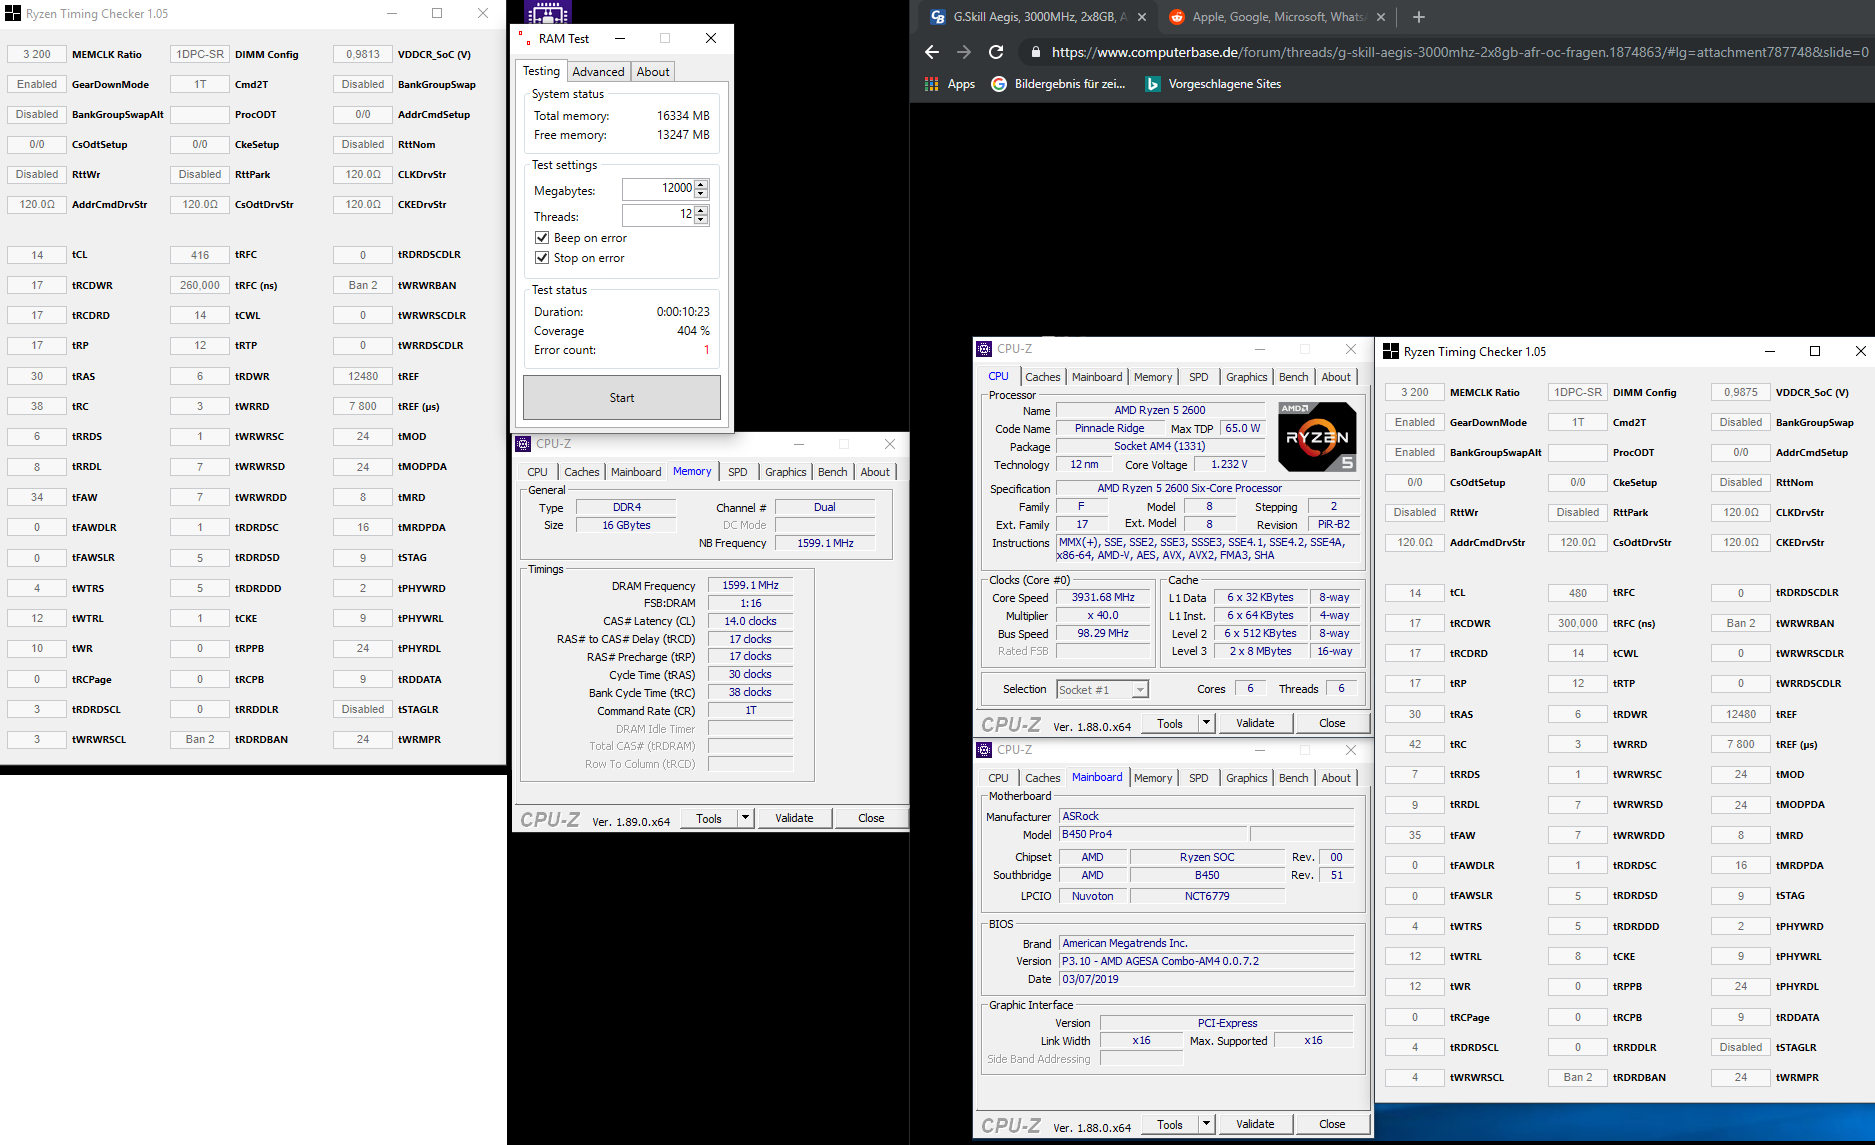The width and height of the screenshot is (1875, 1145).
Task: Click MEMCLK Ratio 3 200 in left checker
Action: click(x=37, y=54)
